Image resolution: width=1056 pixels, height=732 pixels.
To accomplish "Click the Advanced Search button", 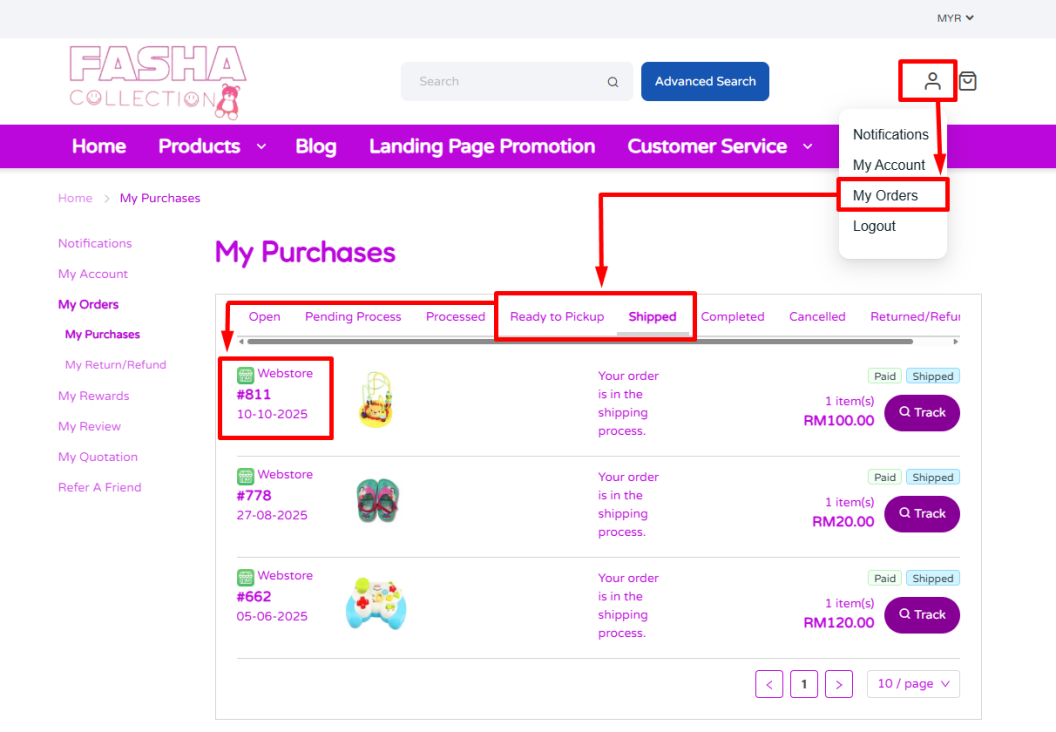I will coord(705,81).
